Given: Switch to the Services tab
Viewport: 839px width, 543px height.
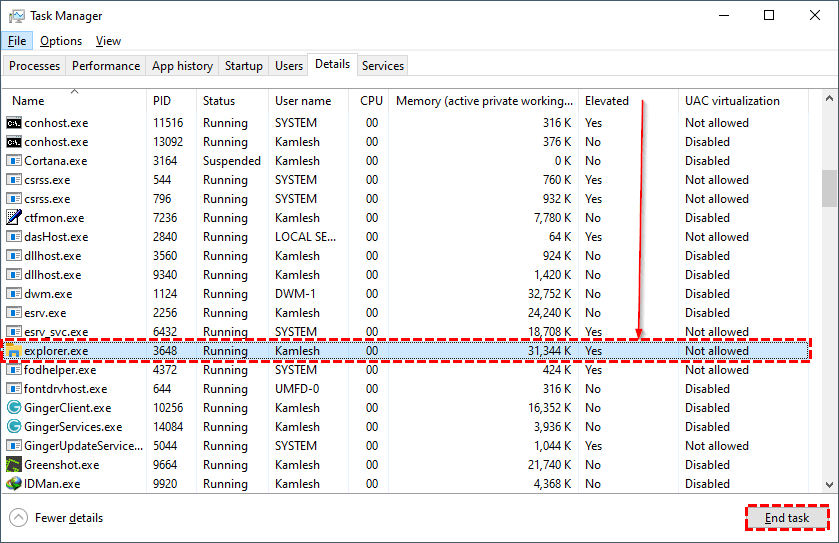Looking at the screenshot, I should tap(383, 66).
